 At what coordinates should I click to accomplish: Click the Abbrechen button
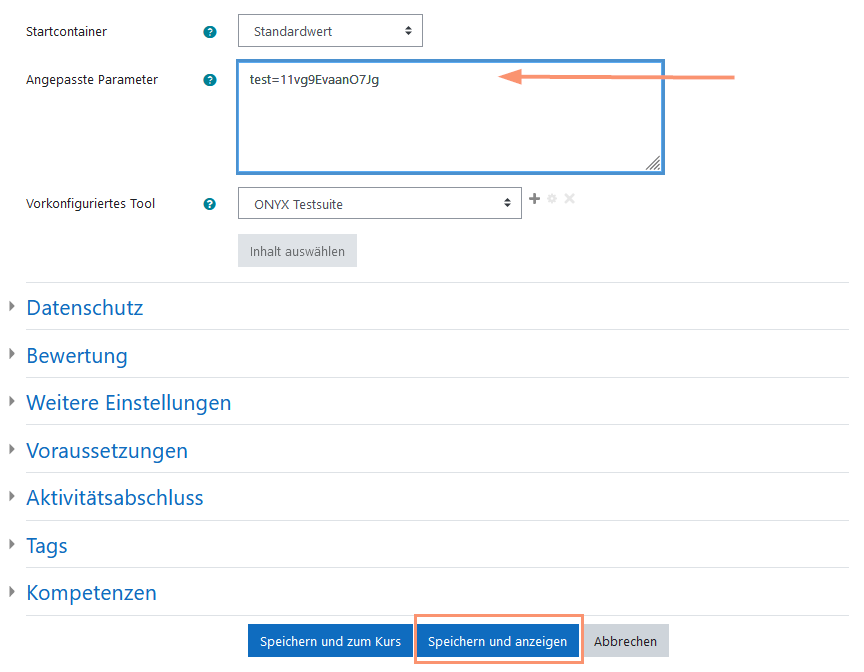pyautogui.click(x=625, y=640)
